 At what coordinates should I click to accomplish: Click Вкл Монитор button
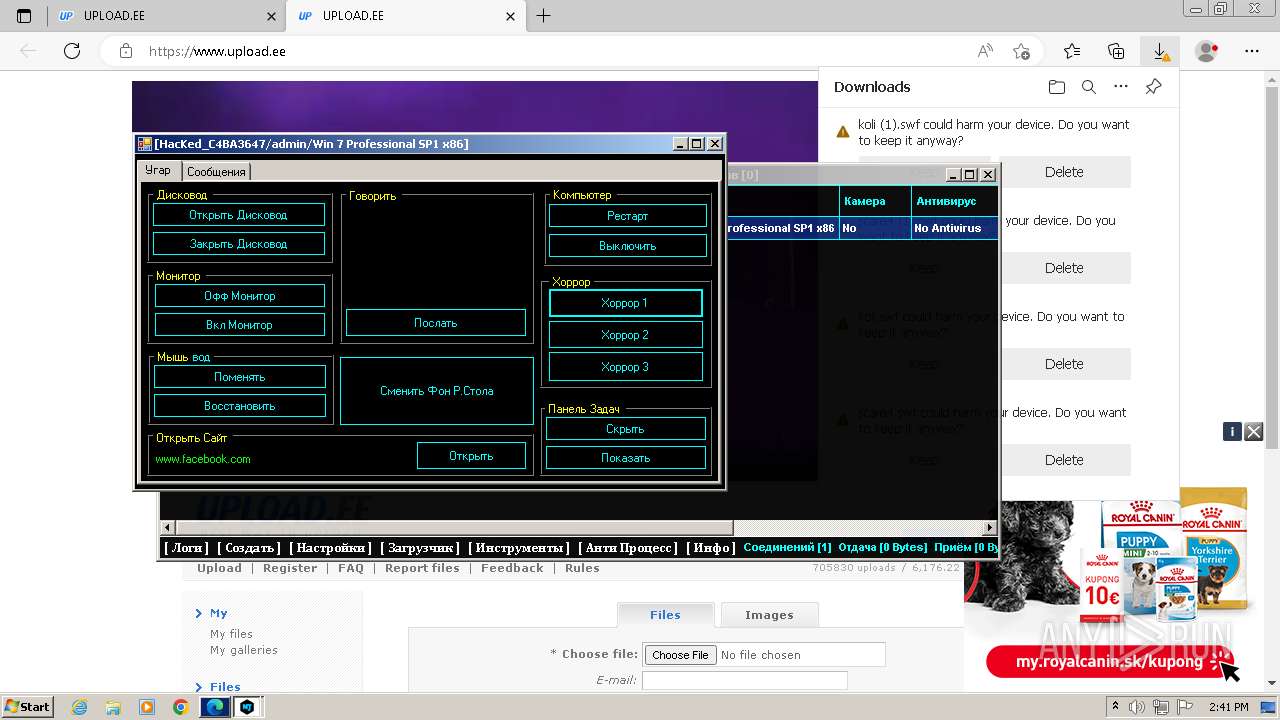tap(239, 325)
